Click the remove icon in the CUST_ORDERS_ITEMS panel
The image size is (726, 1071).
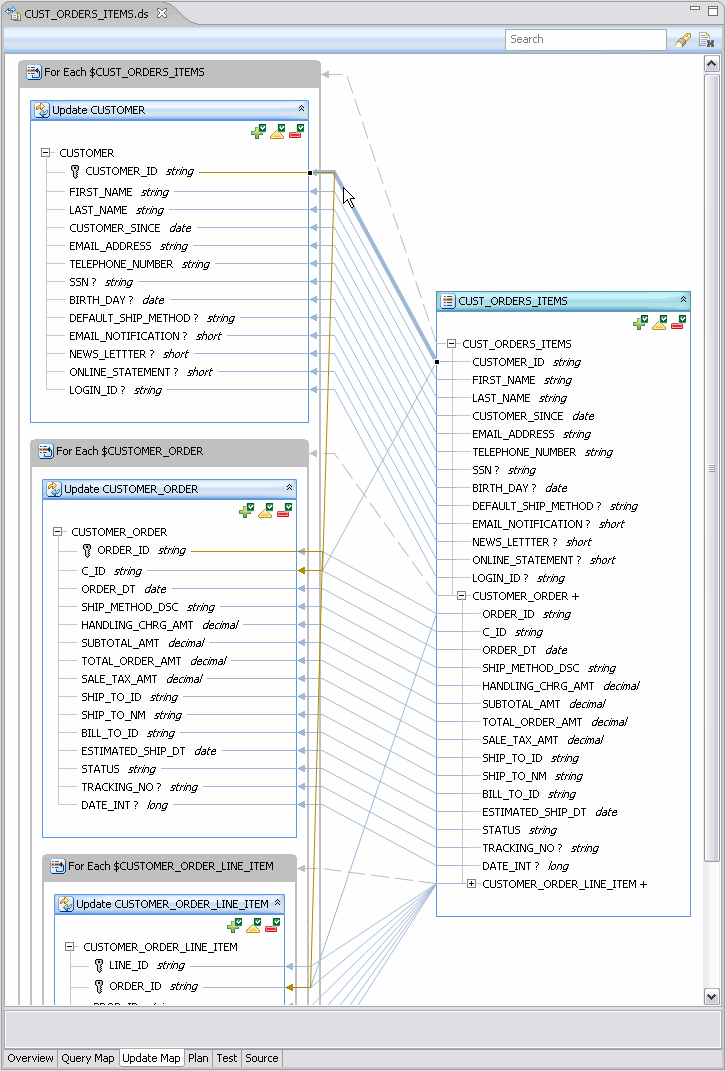(679, 322)
